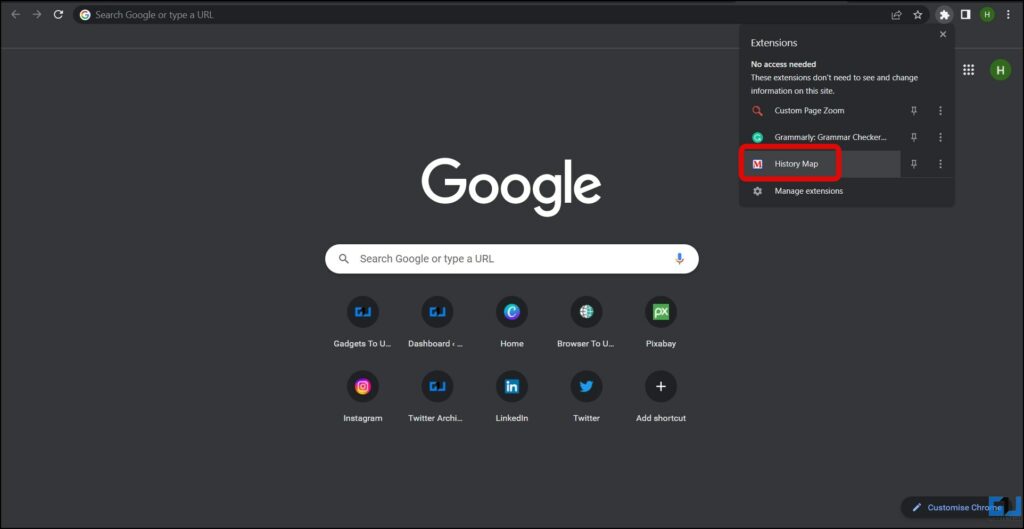Open the Browser To U... shortcut
The width and height of the screenshot is (1024, 529).
coord(586,321)
